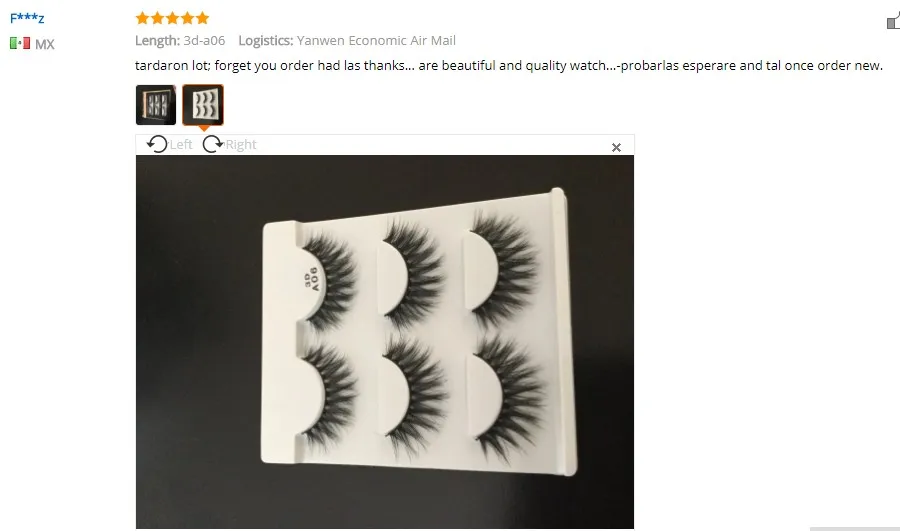Click the fifth orange rating star
Screen dimensions: 900x531
[202, 18]
